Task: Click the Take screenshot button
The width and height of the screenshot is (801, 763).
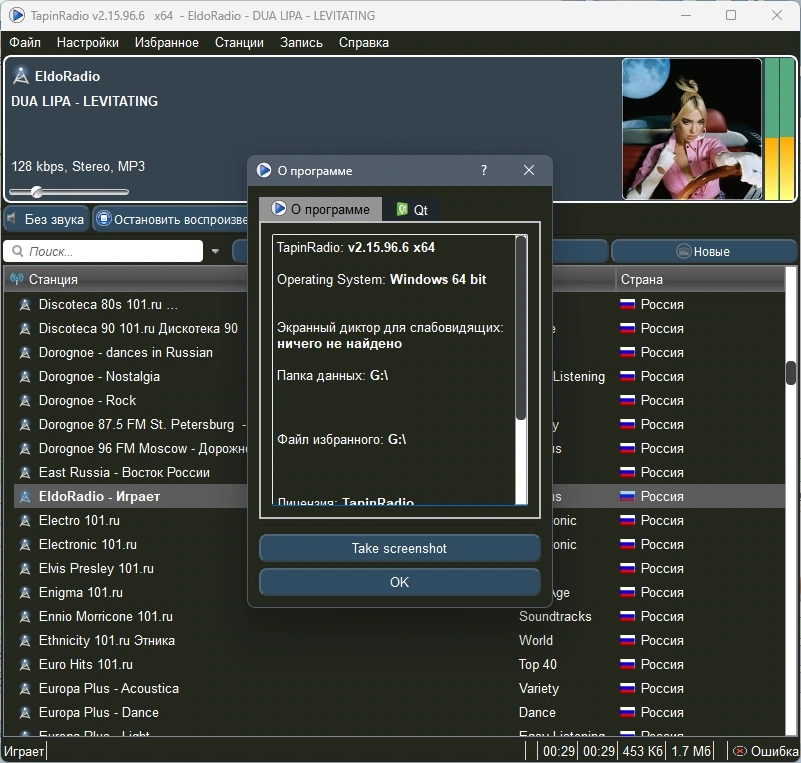Action: [399, 548]
